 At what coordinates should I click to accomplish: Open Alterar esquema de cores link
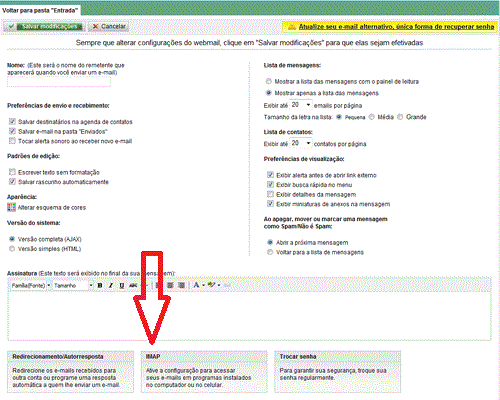[x=52, y=208]
